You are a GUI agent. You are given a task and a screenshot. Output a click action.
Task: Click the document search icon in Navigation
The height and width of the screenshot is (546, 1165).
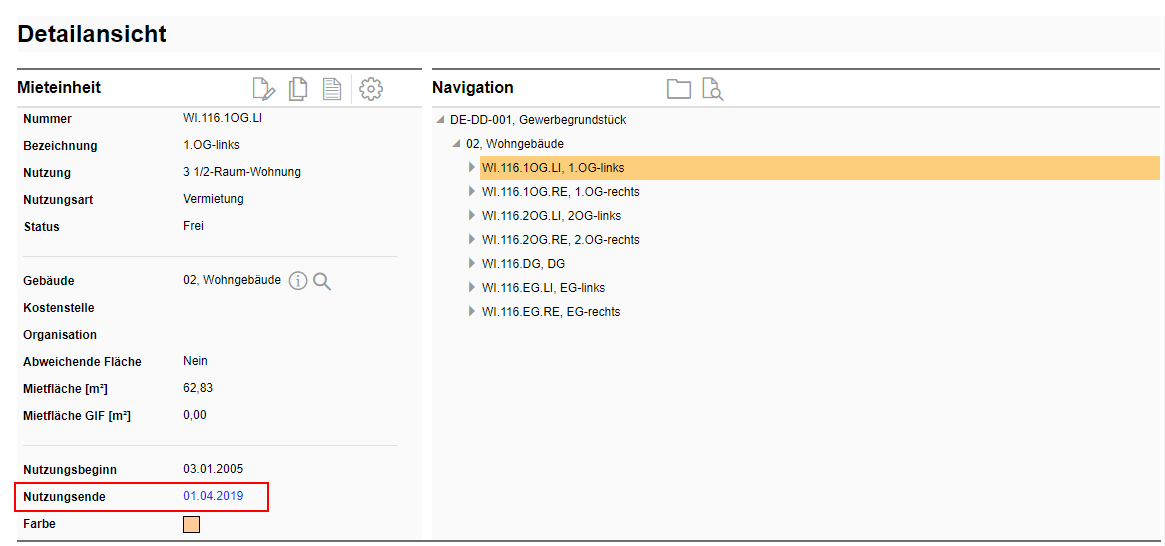tap(712, 89)
